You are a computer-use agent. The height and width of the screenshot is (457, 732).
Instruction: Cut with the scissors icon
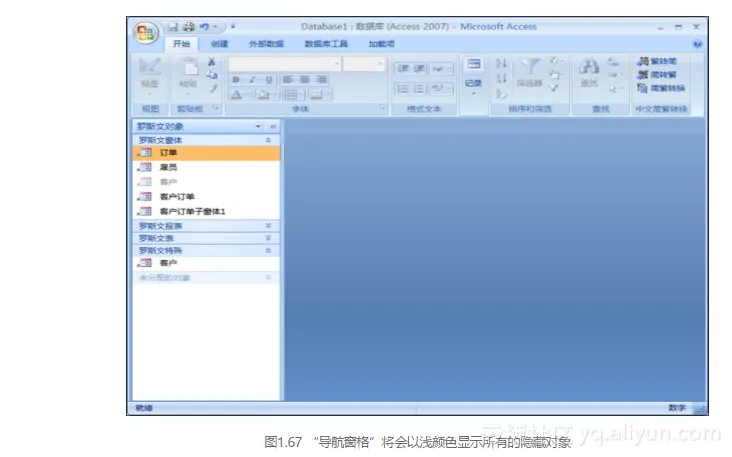point(211,62)
